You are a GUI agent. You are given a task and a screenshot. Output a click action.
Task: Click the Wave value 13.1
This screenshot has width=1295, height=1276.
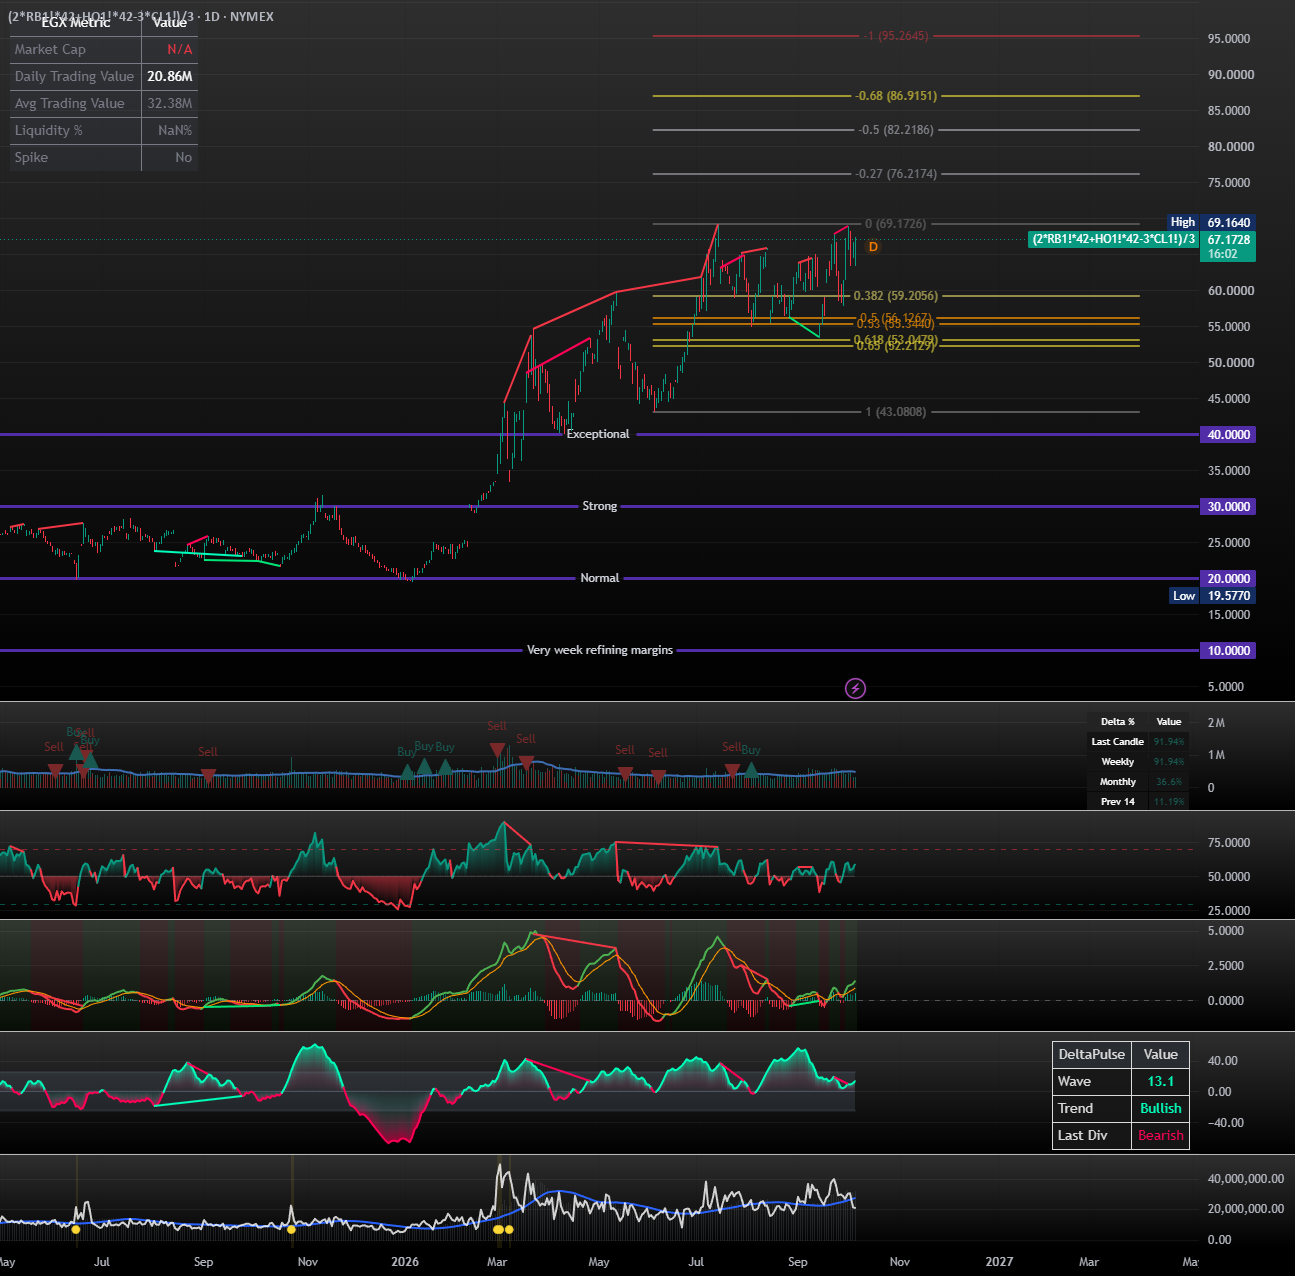tap(1161, 1082)
